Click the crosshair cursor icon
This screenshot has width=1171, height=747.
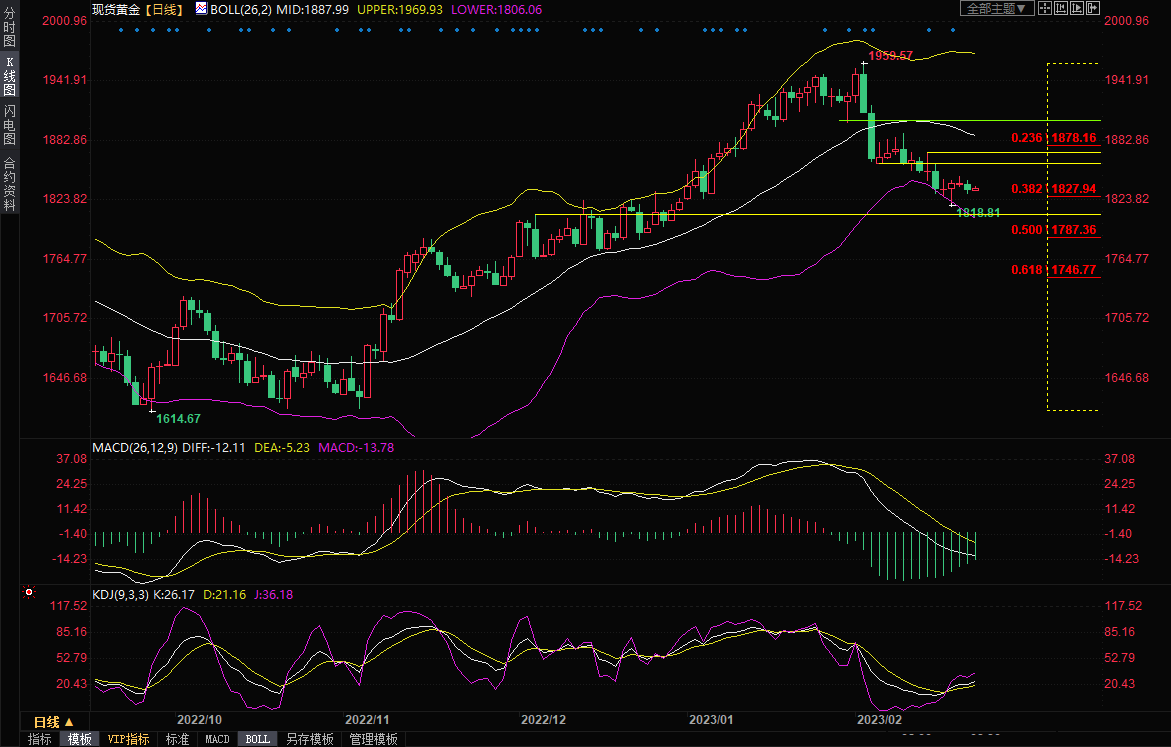(1045, 8)
